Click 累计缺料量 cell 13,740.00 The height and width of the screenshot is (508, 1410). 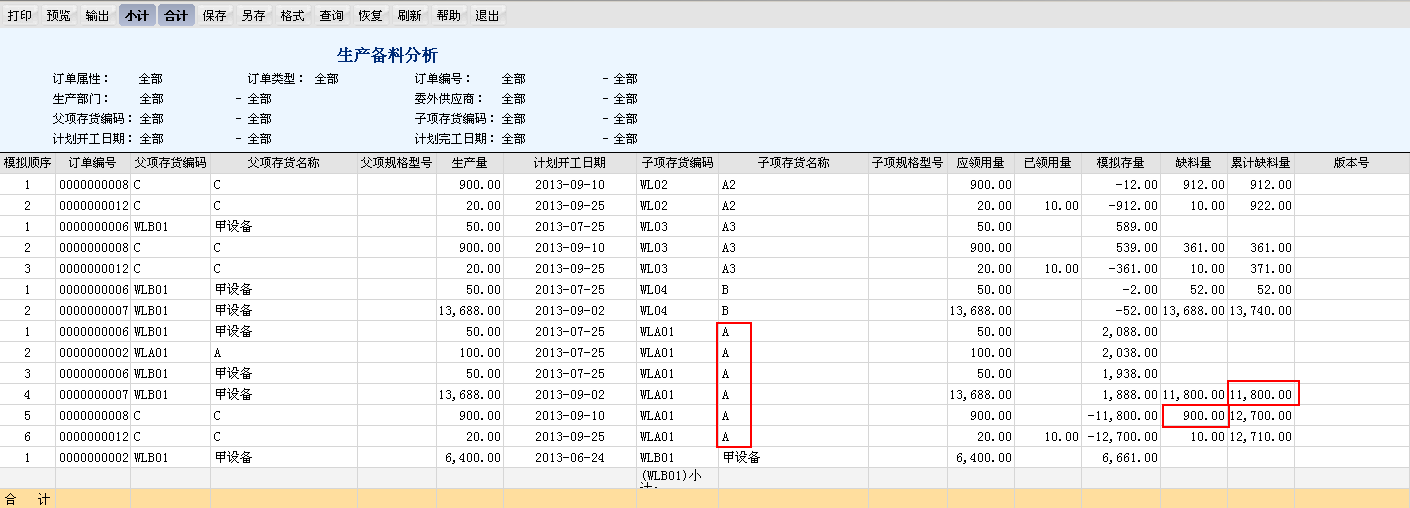(1260, 310)
